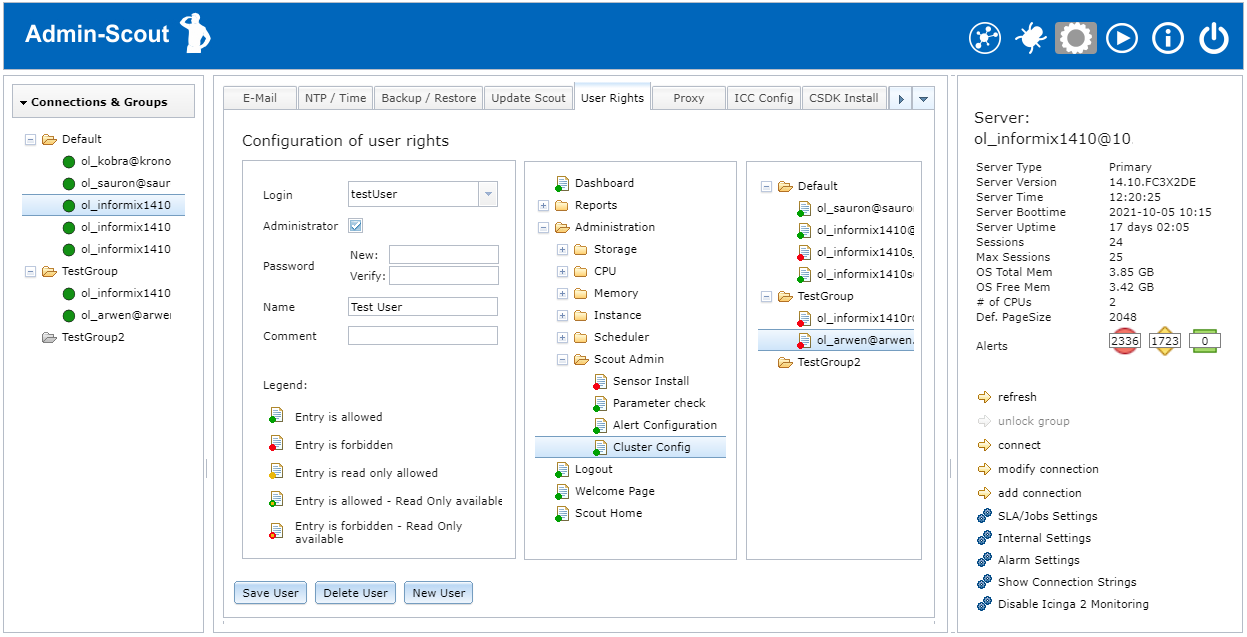Collapse the TestGroup in sidebar
1247x637 pixels.
click(x=30, y=272)
